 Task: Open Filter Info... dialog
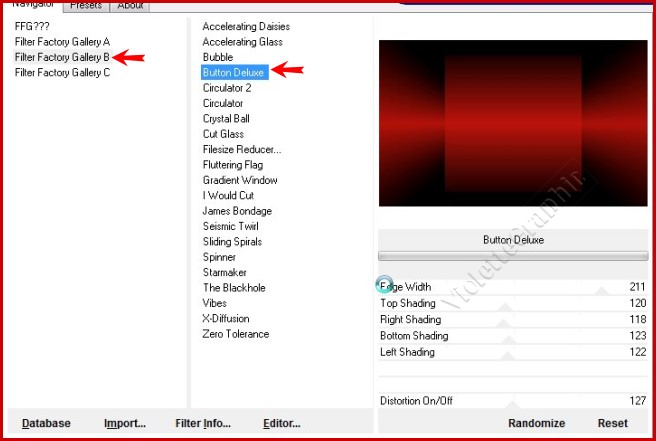pyautogui.click(x=203, y=423)
